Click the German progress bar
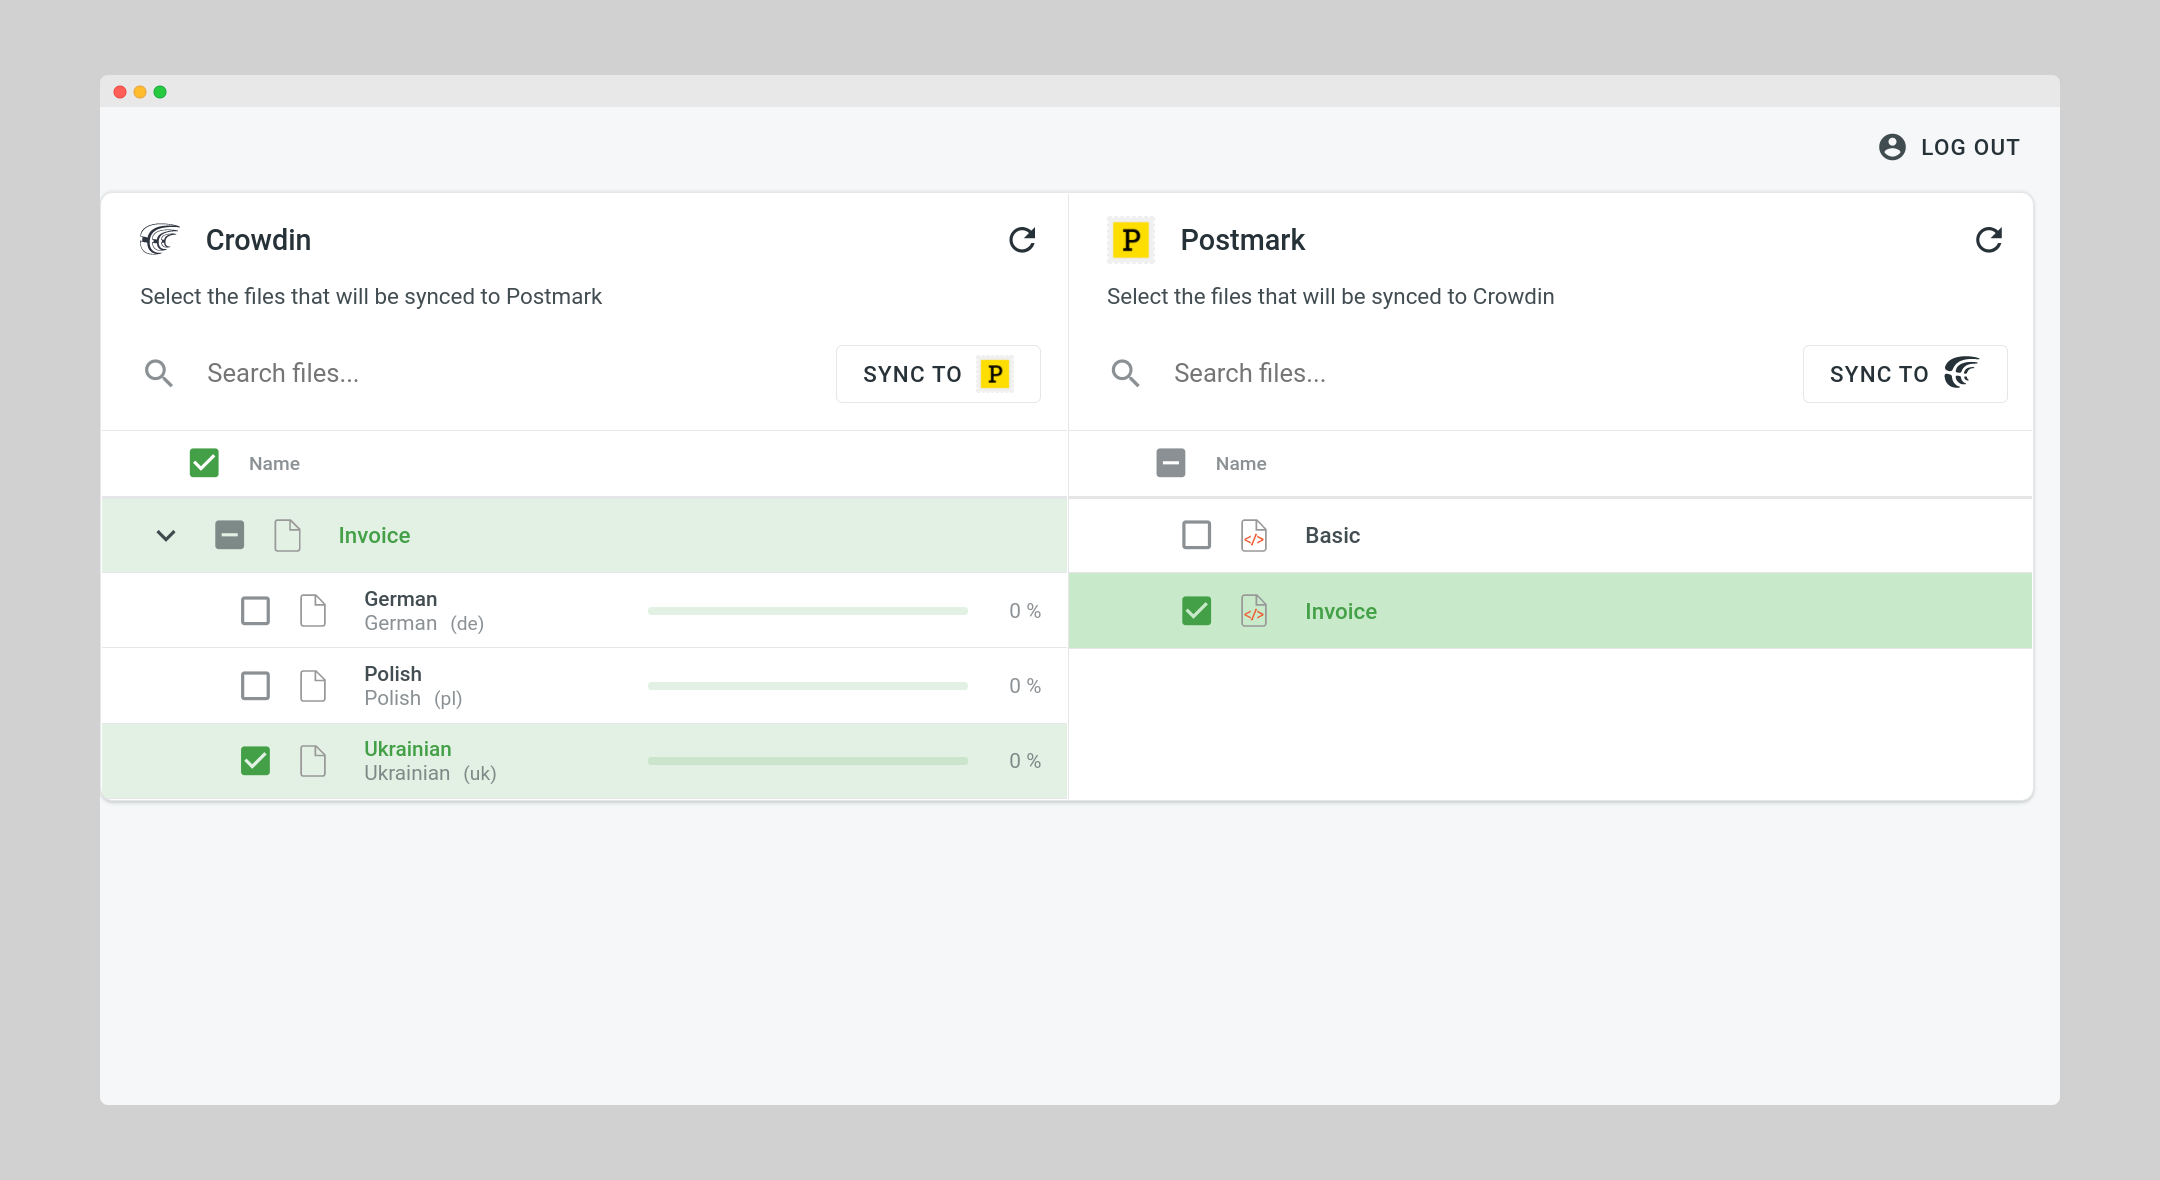The image size is (2160, 1180). click(808, 611)
